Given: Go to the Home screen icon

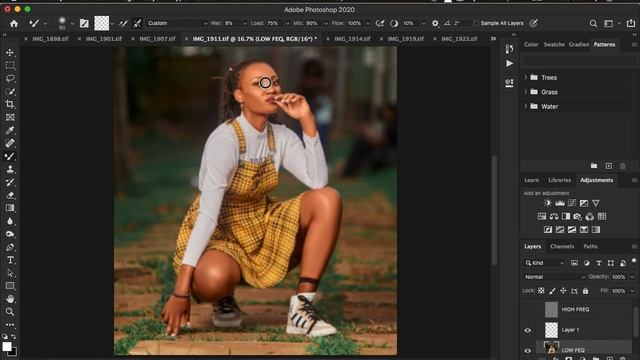Looking at the screenshot, I should coord(14,24).
